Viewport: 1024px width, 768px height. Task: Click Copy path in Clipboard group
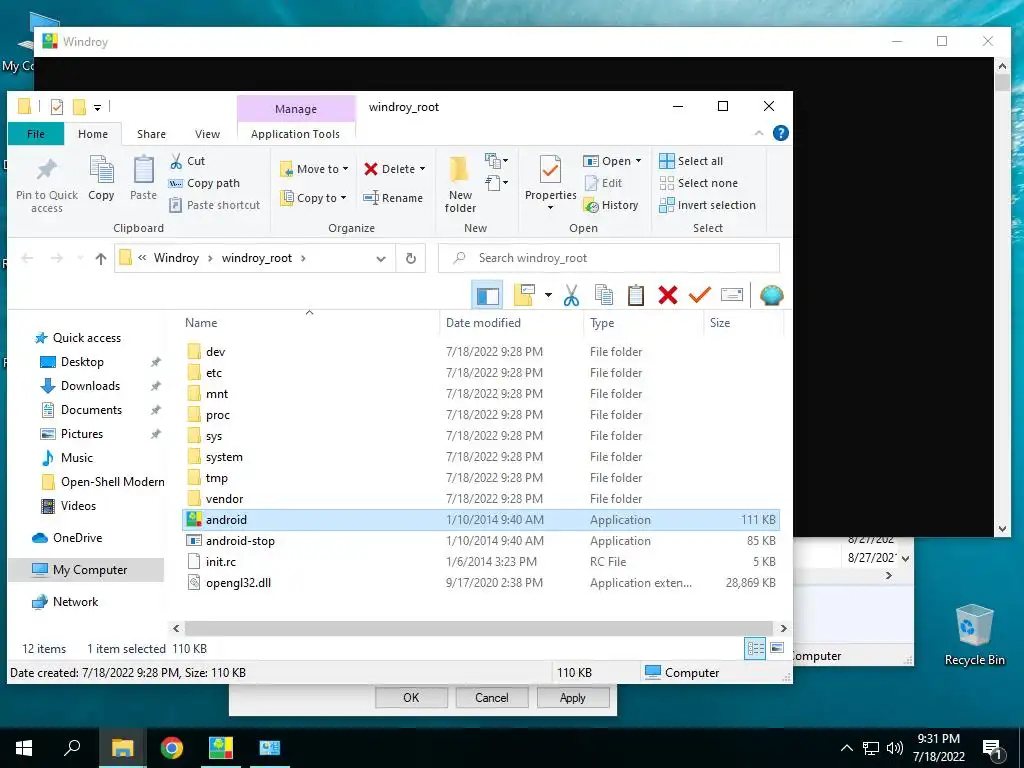click(x=204, y=183)
